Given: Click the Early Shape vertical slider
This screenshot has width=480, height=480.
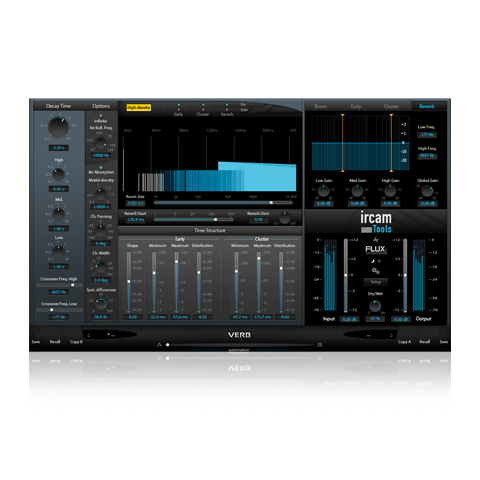Looking at the screenshot, I should coord(129,282).
